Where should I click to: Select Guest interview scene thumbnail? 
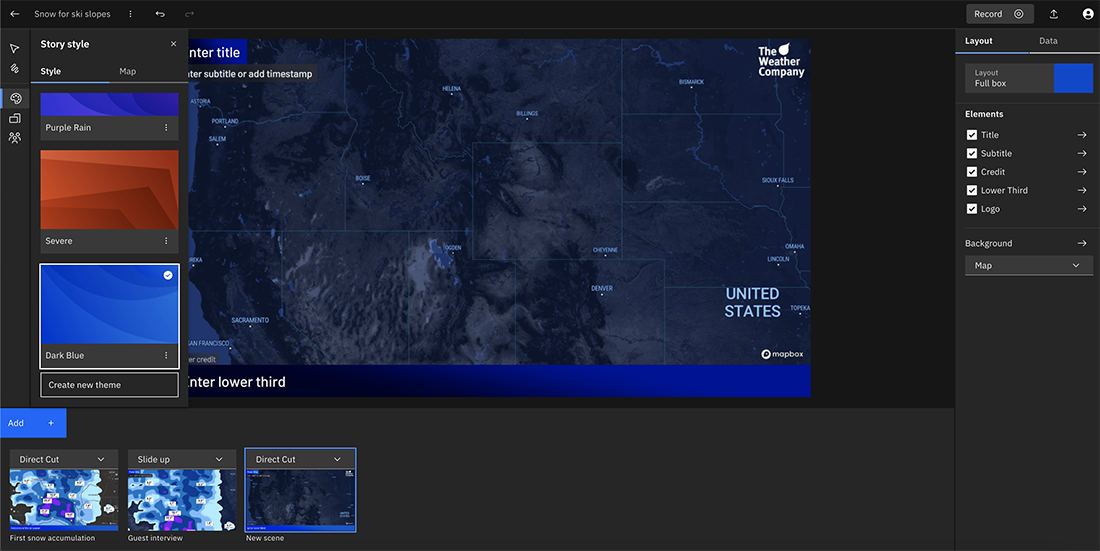click(x=182, y=500)
